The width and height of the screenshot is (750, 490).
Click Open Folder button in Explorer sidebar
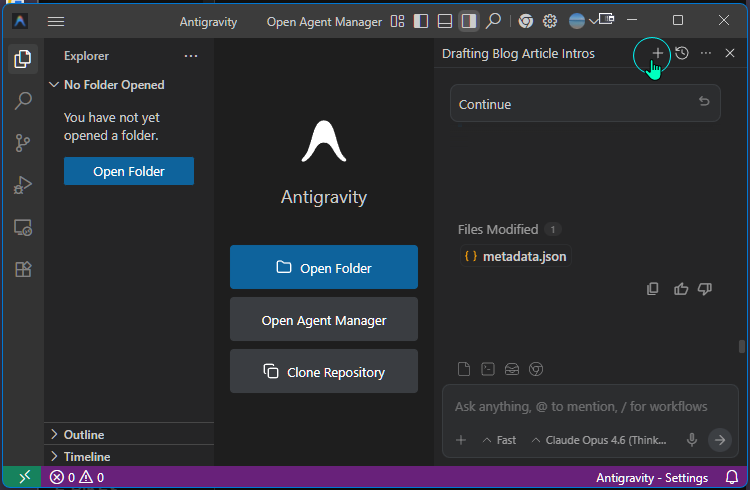click(x=129, y=171)
